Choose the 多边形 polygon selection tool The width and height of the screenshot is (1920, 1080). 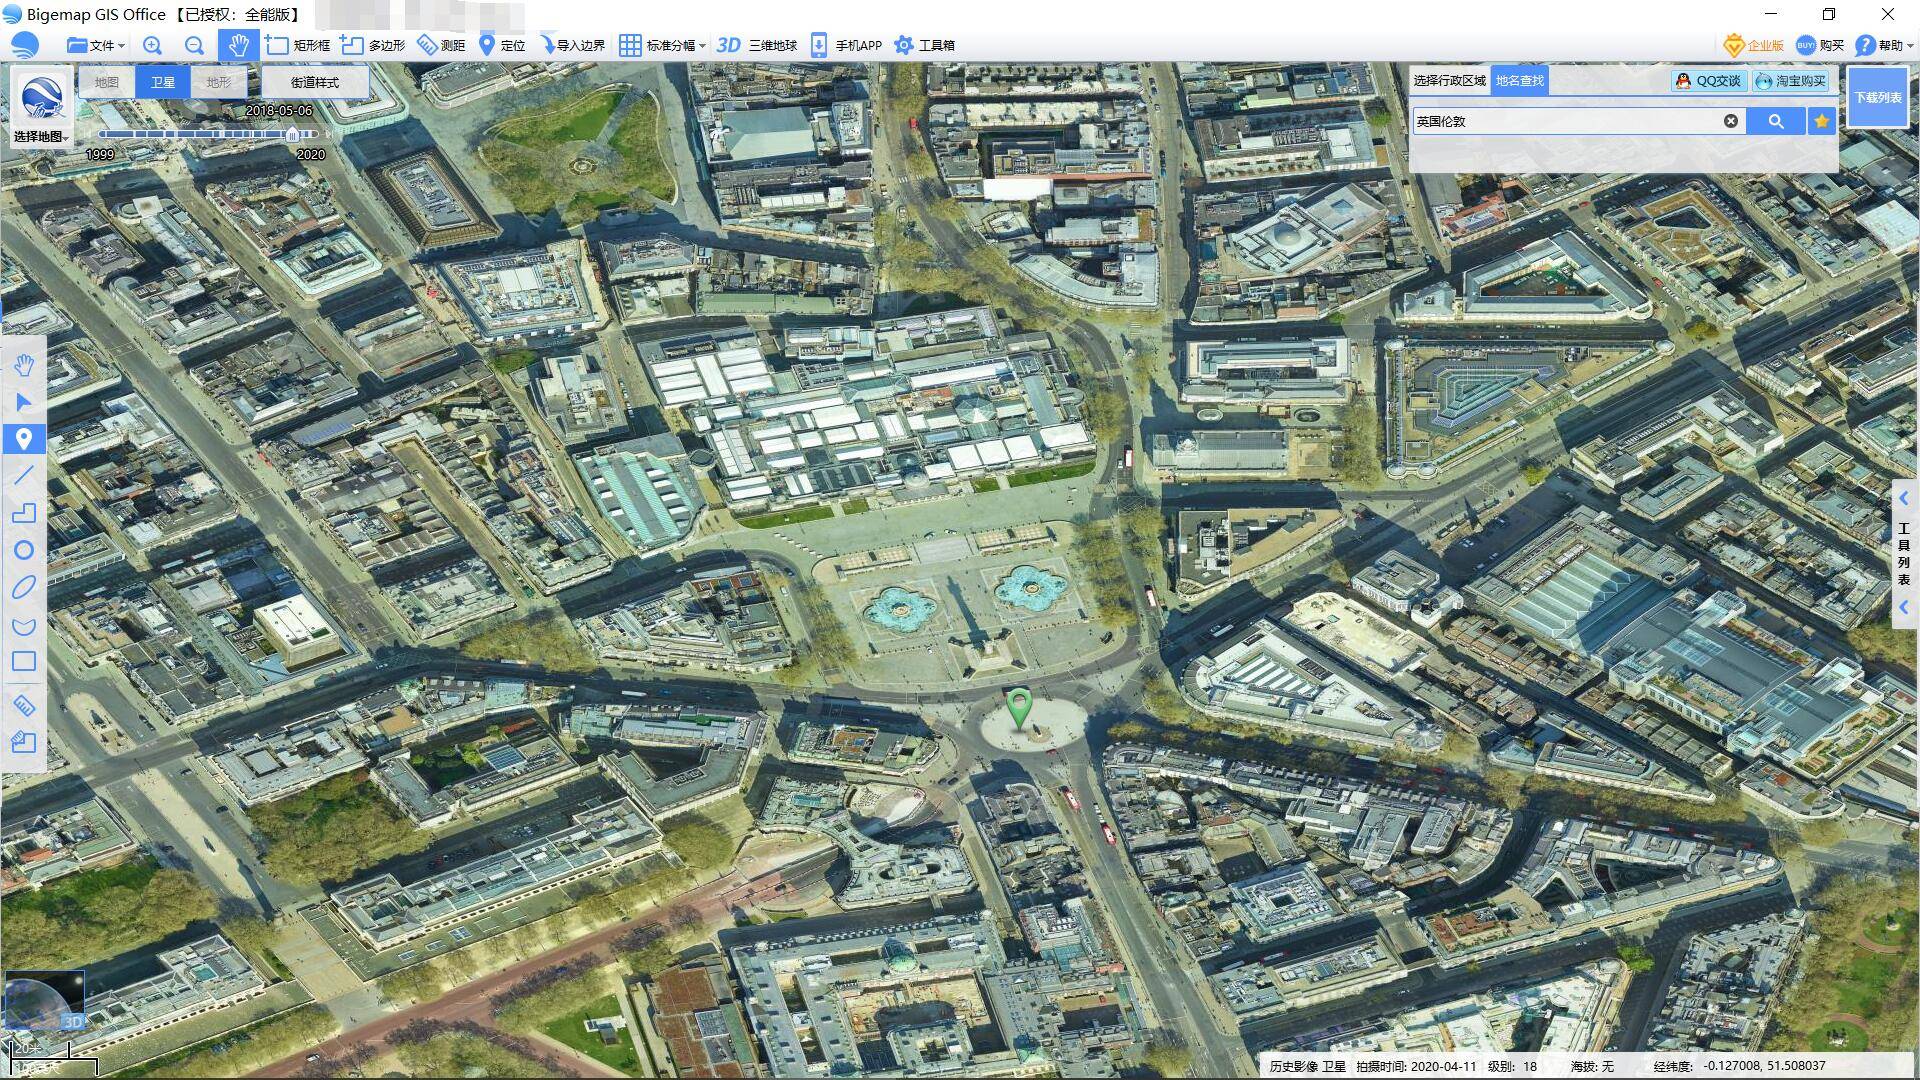(373, 45)
